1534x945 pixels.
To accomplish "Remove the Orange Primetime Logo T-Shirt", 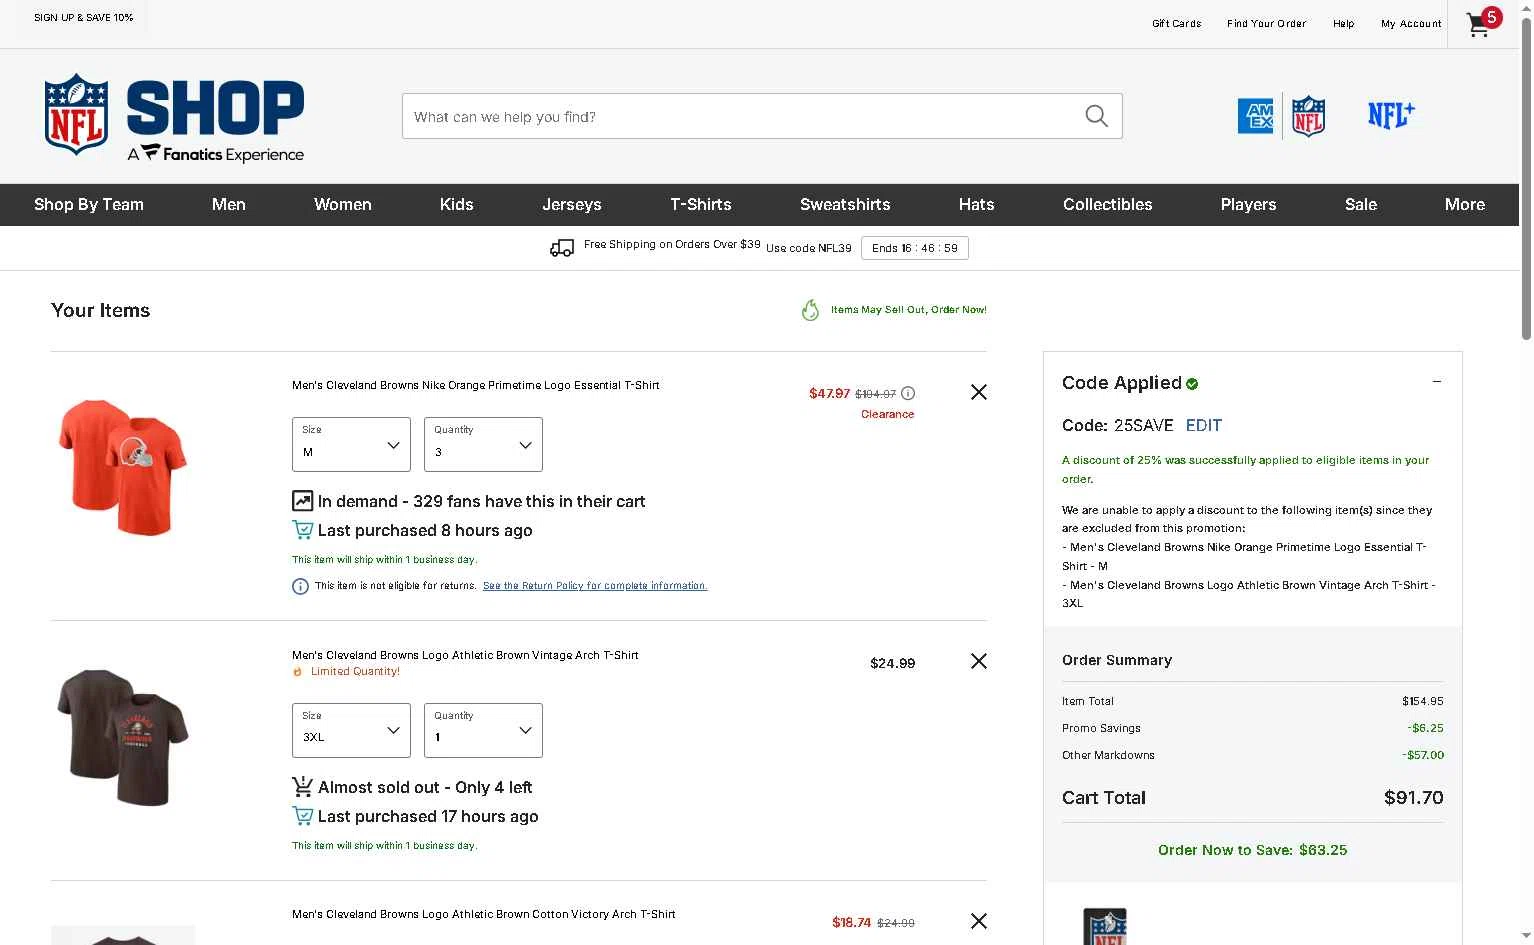I will 979,392.
